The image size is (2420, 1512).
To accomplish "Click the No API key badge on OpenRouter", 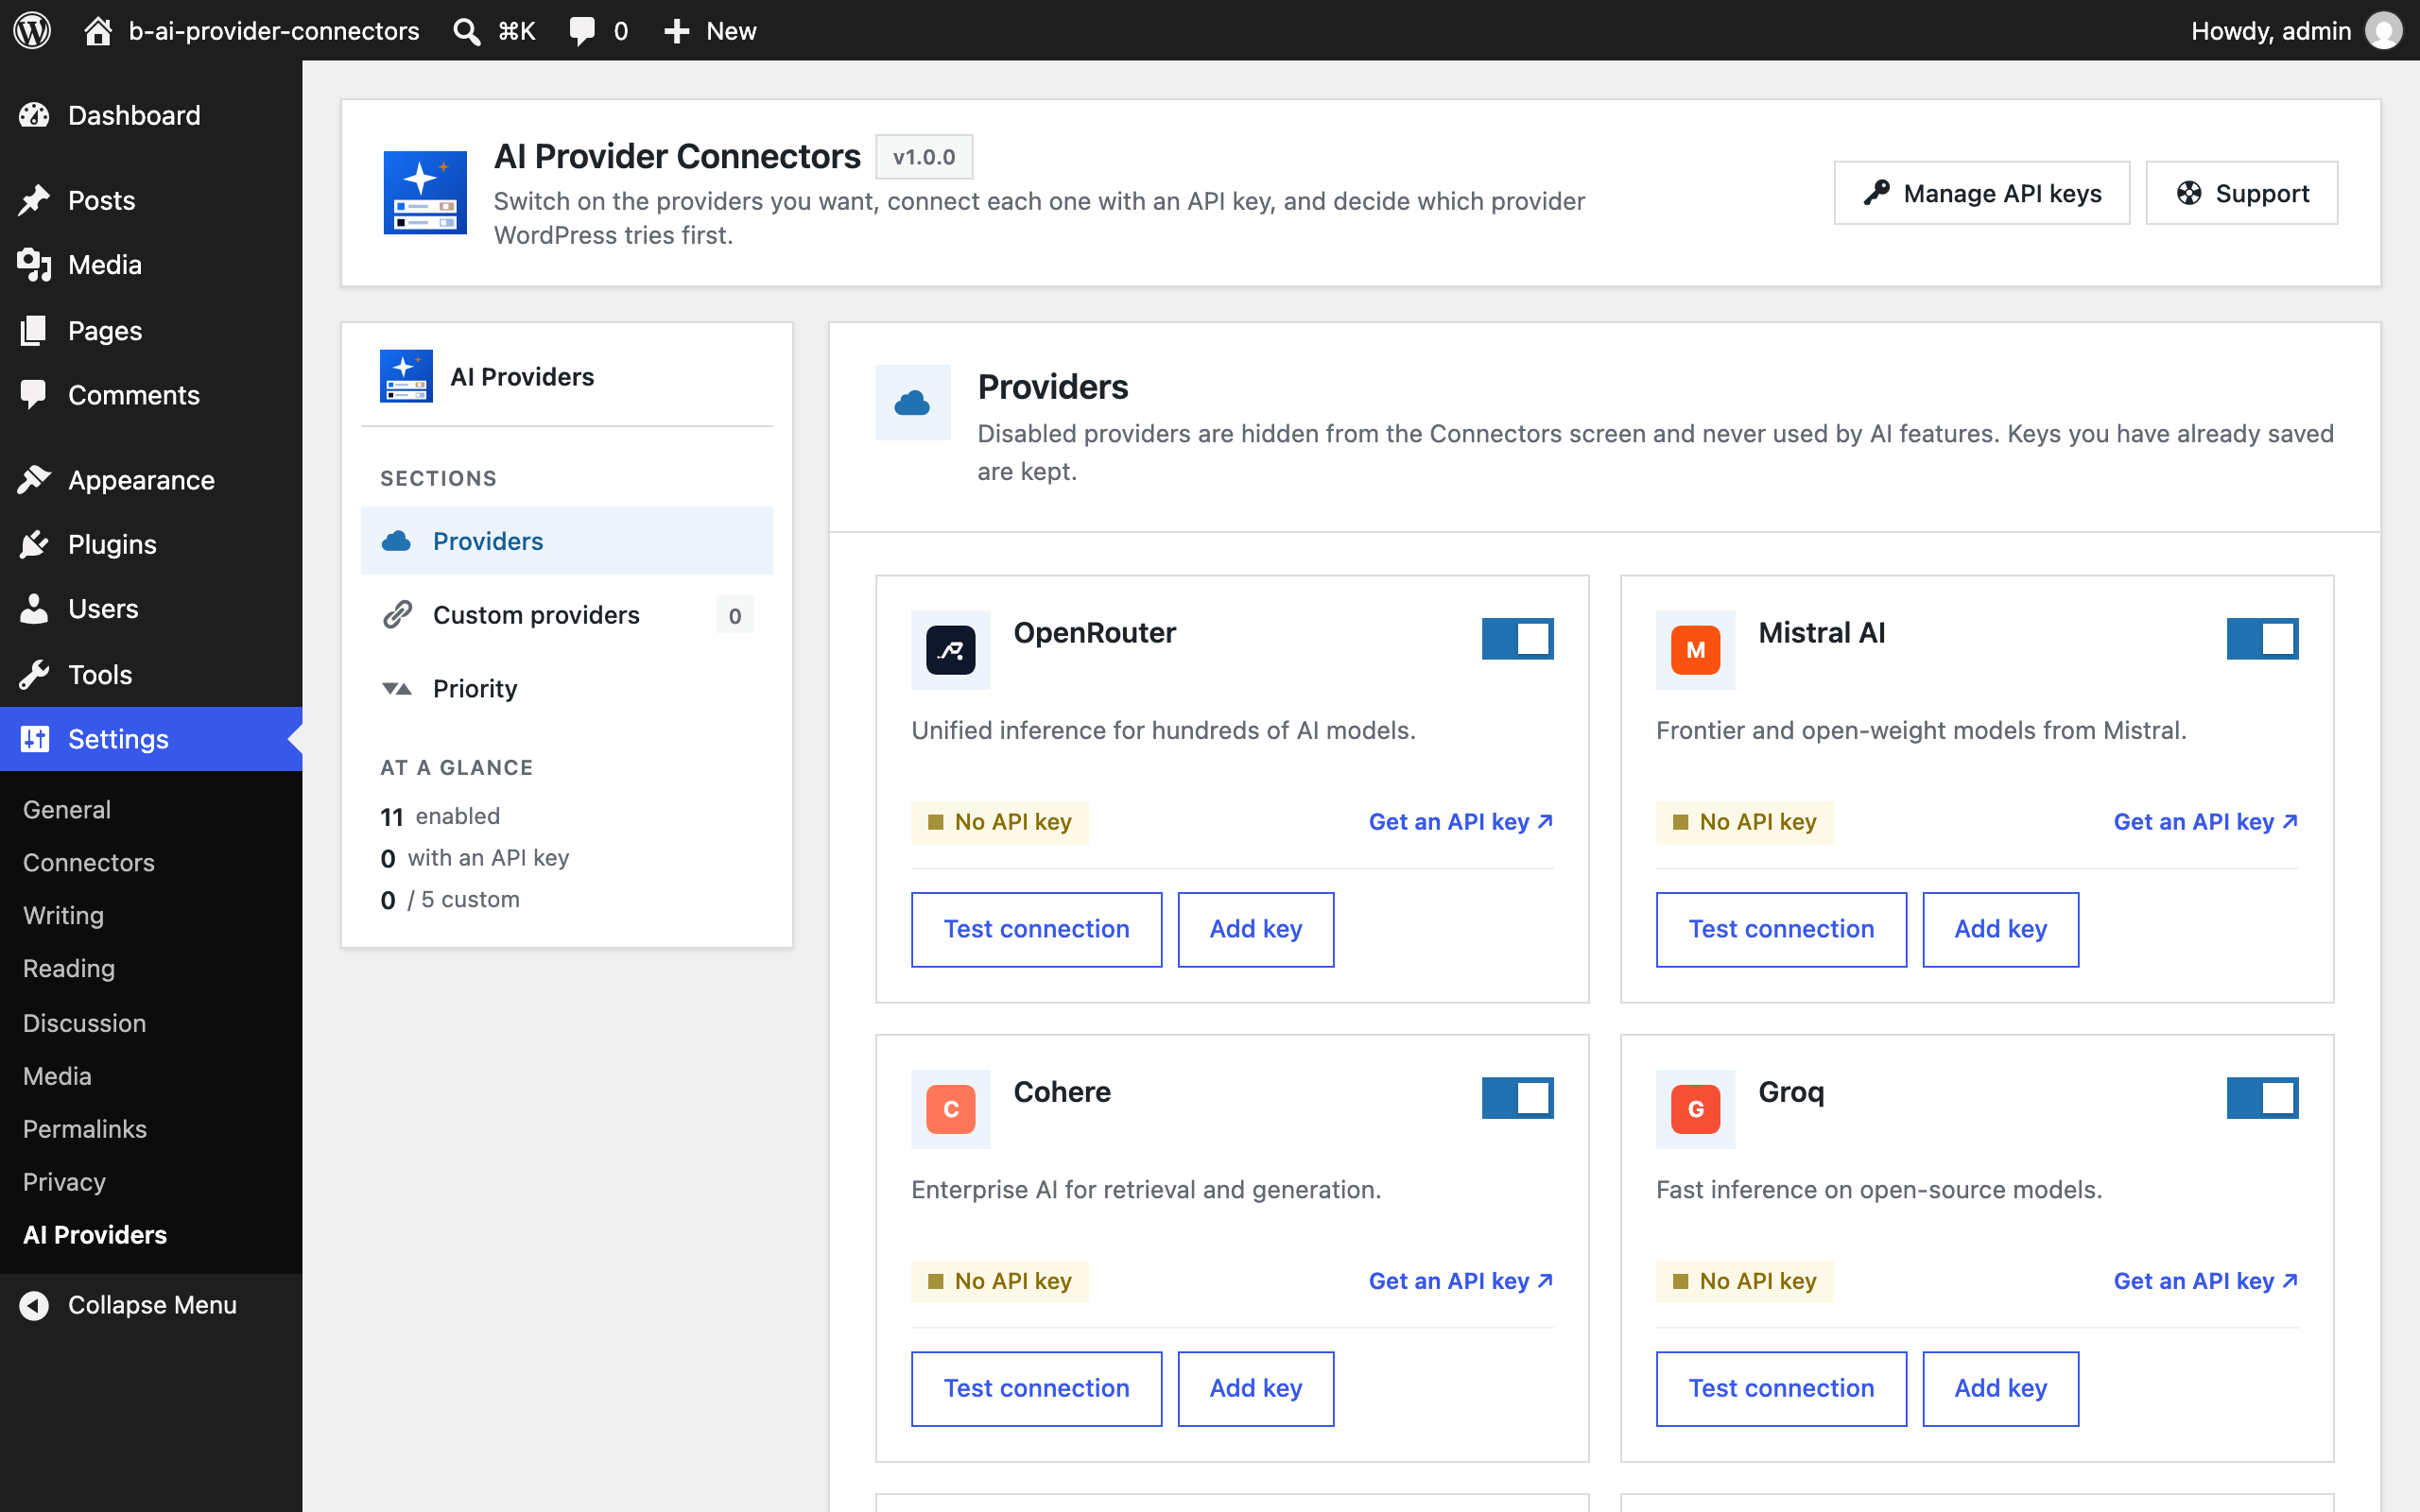I will (1000, 822).
